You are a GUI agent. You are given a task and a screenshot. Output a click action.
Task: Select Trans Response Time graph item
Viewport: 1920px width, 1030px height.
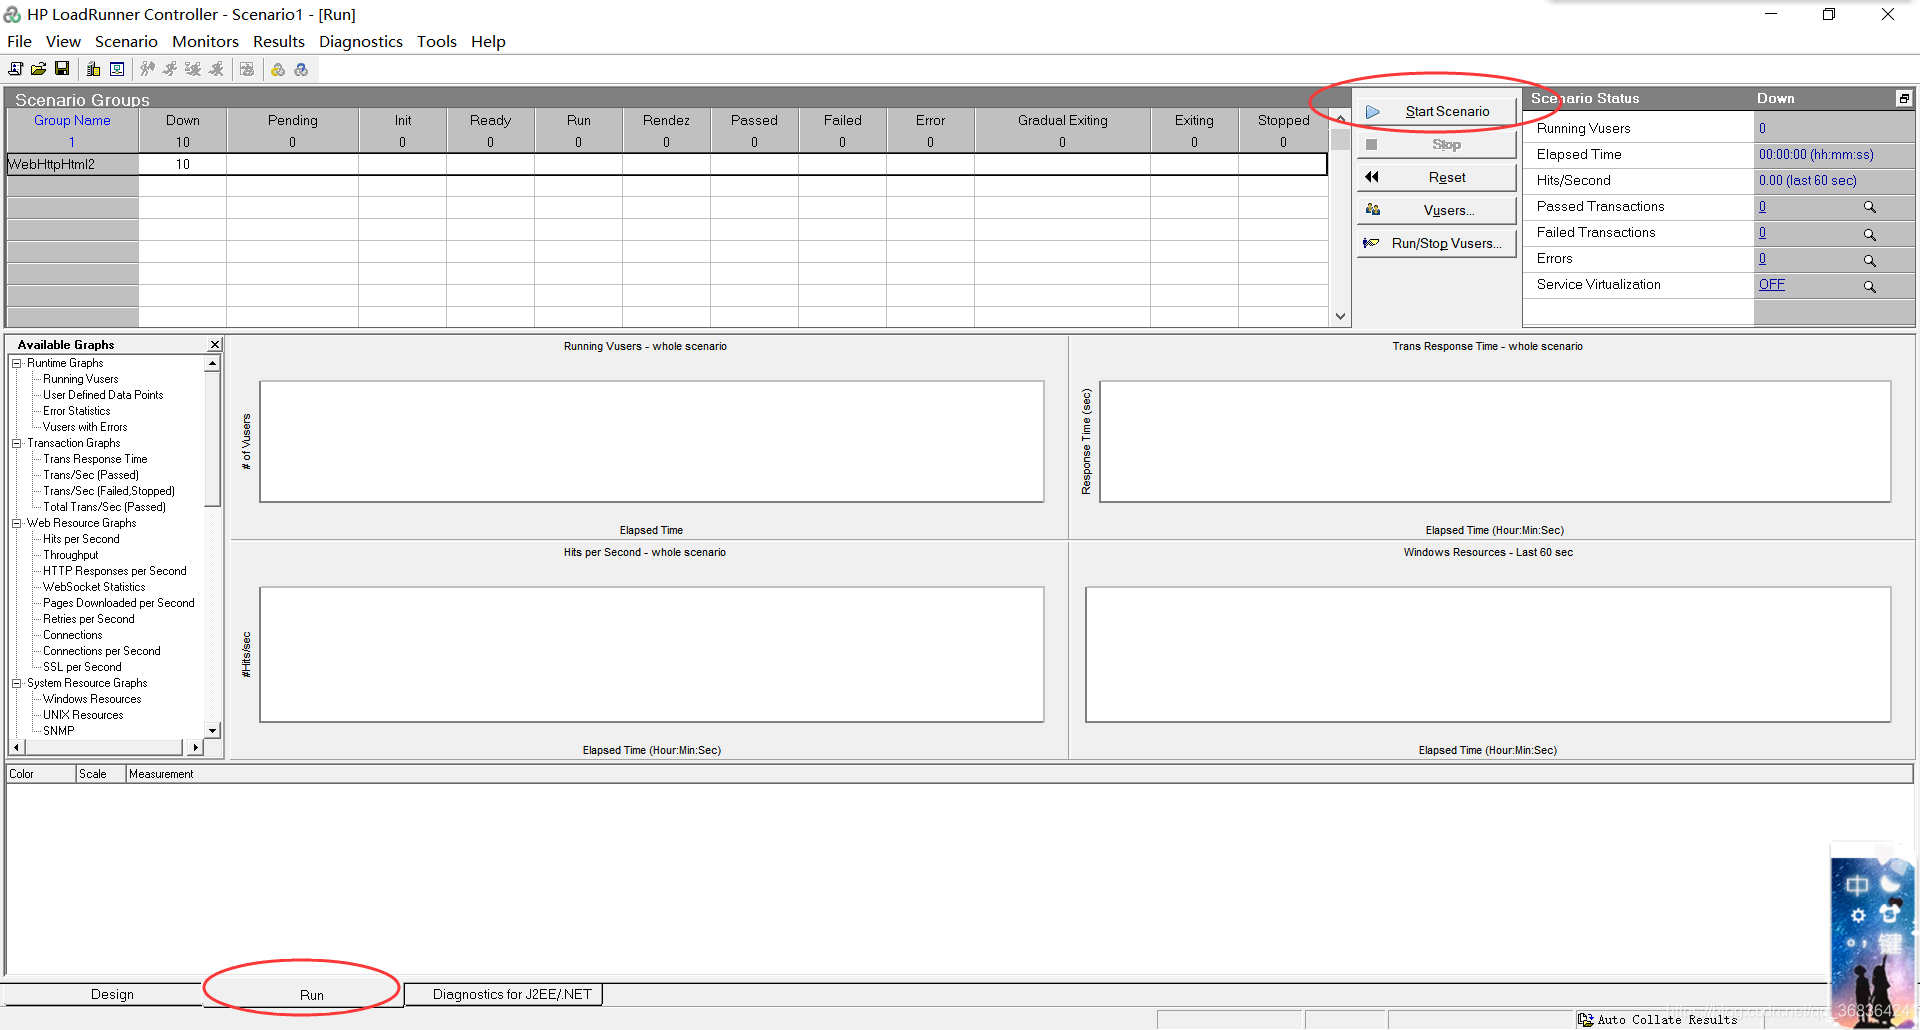[95, 459]
